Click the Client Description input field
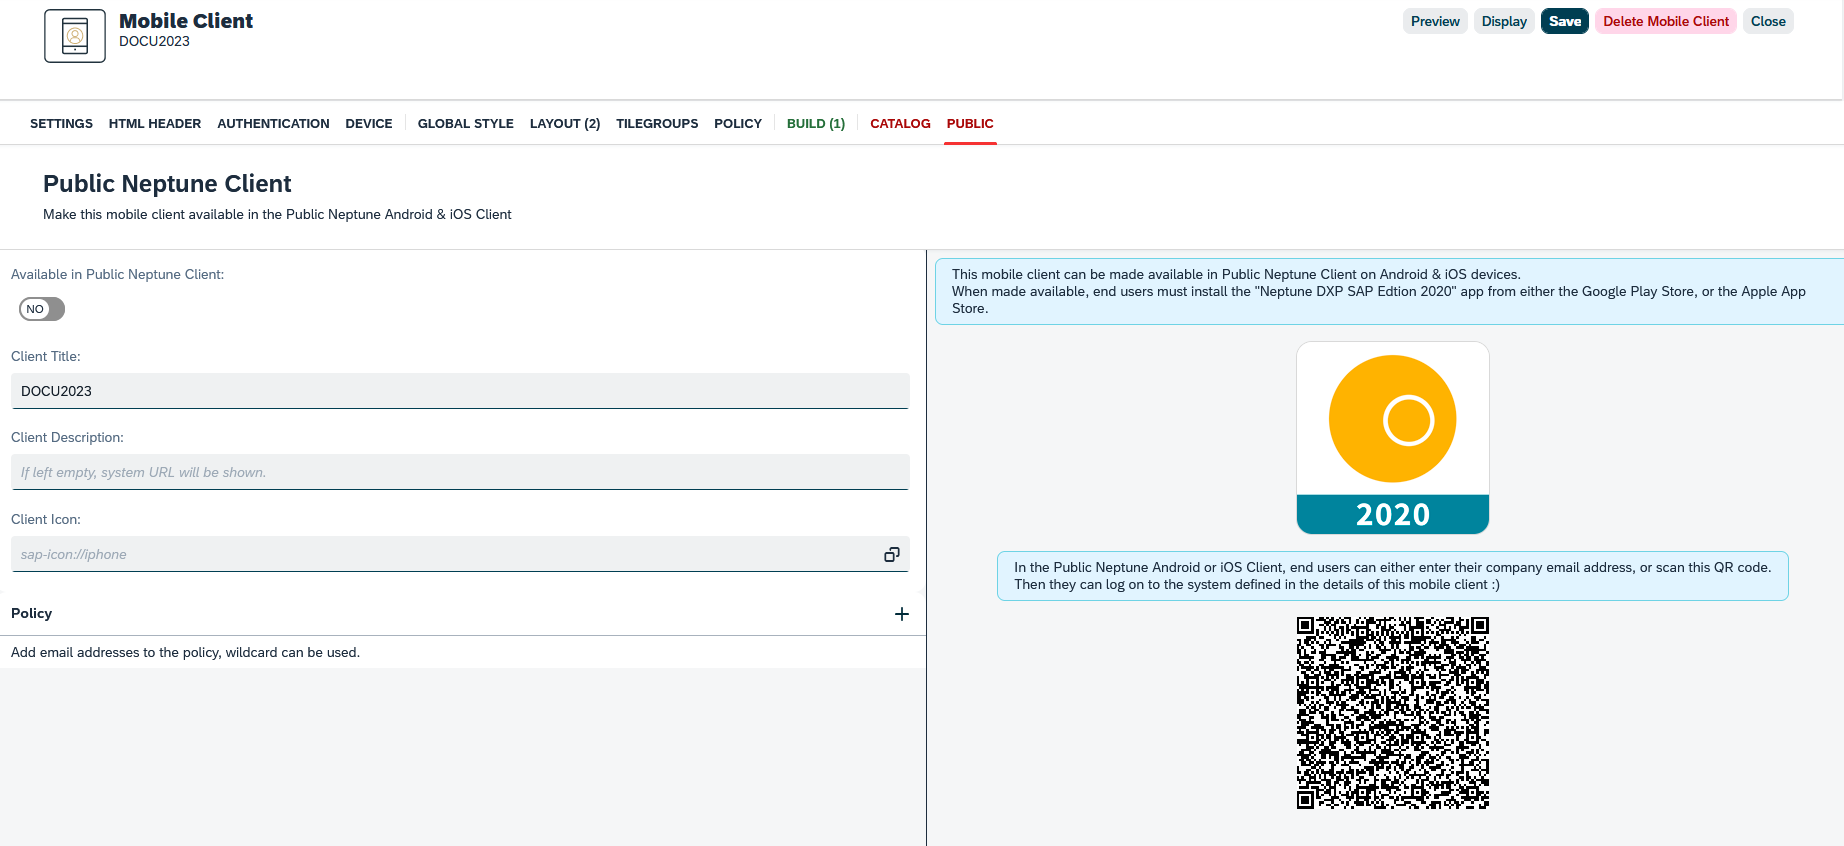The height and width of the screenshot is (846, 1844). 460,472
